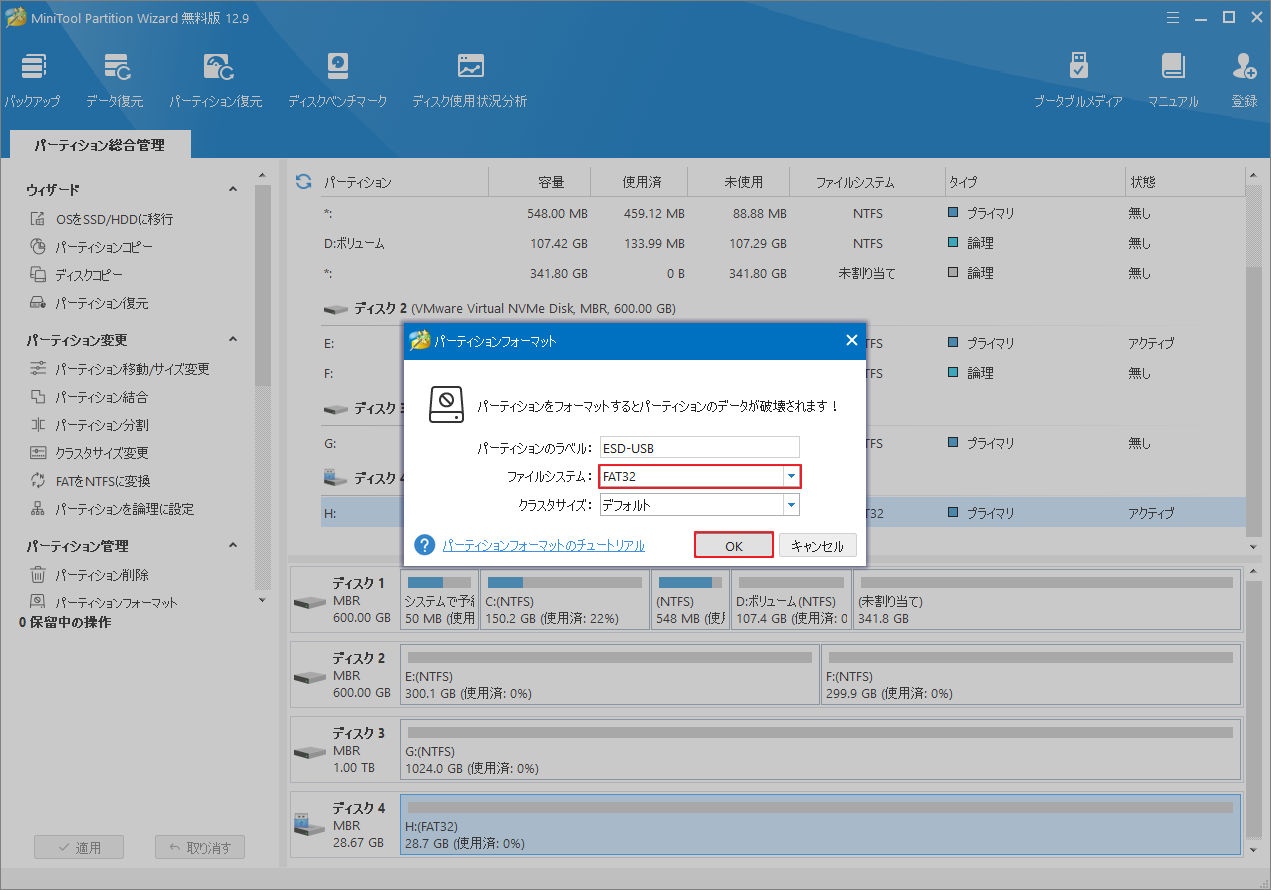1271x890 pixels.
Task: Select システムで予約 50 MB block
Action: tap(439, 599)
